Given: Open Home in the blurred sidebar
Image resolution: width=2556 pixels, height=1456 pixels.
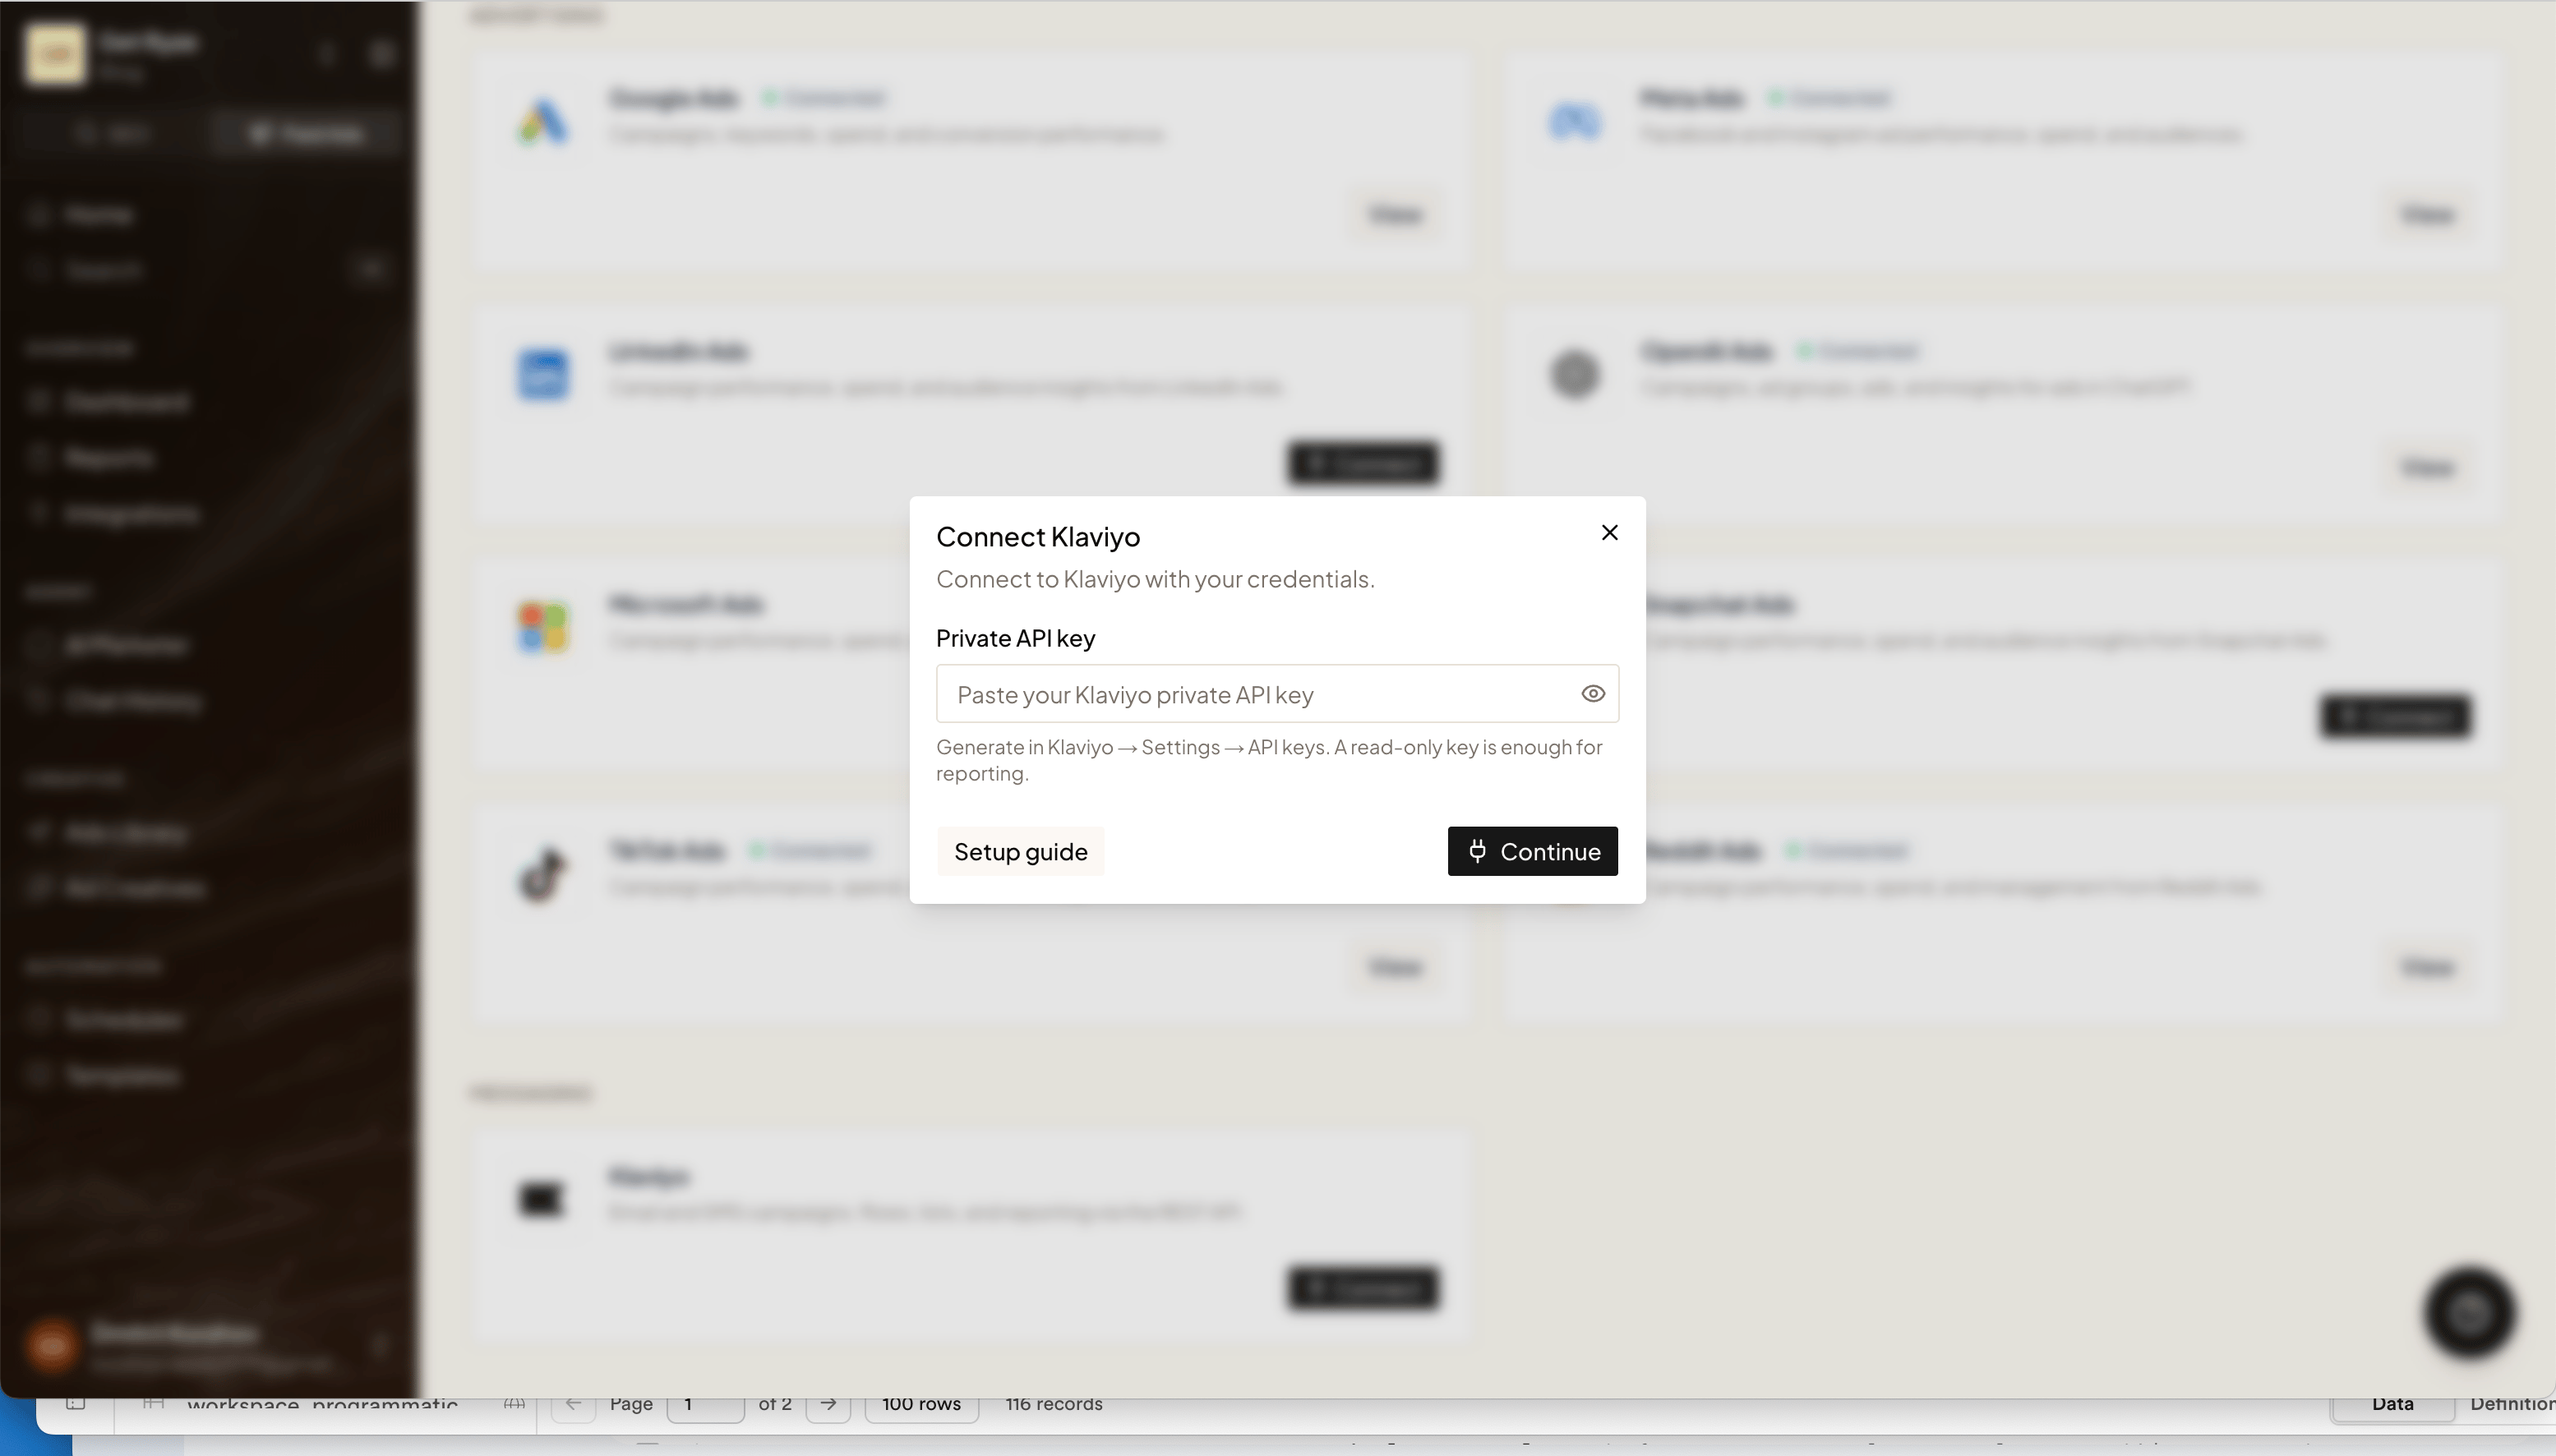Looking at the screenshot, I should (x=98, y=214).
